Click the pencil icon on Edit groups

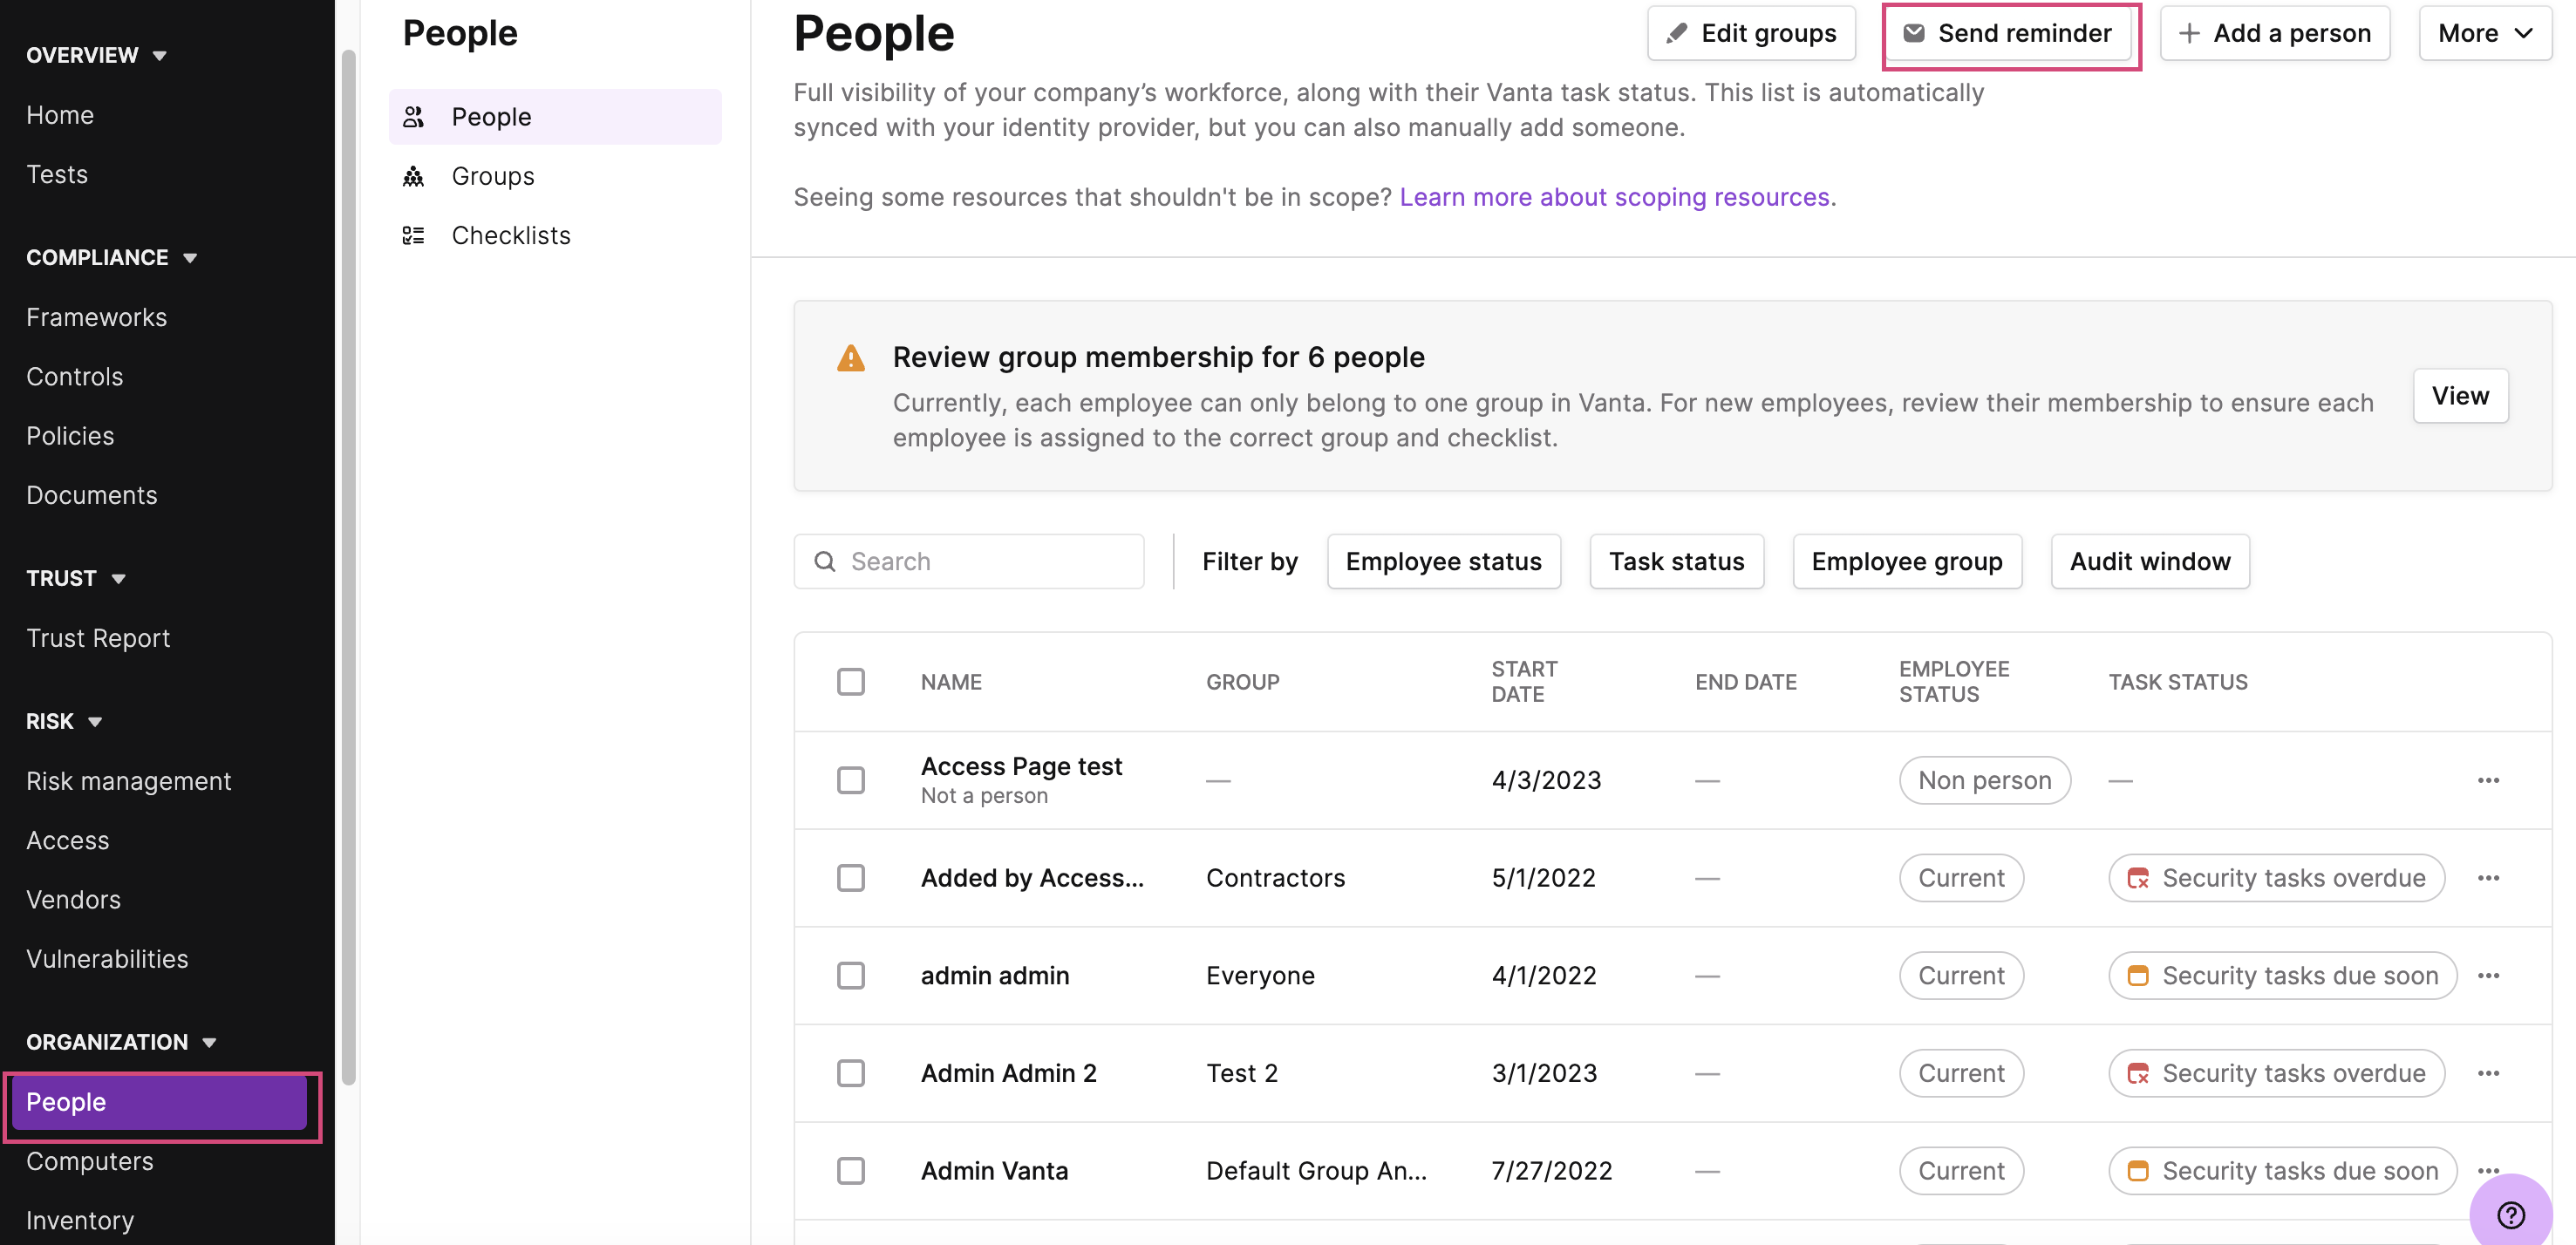click(1677, 33)
